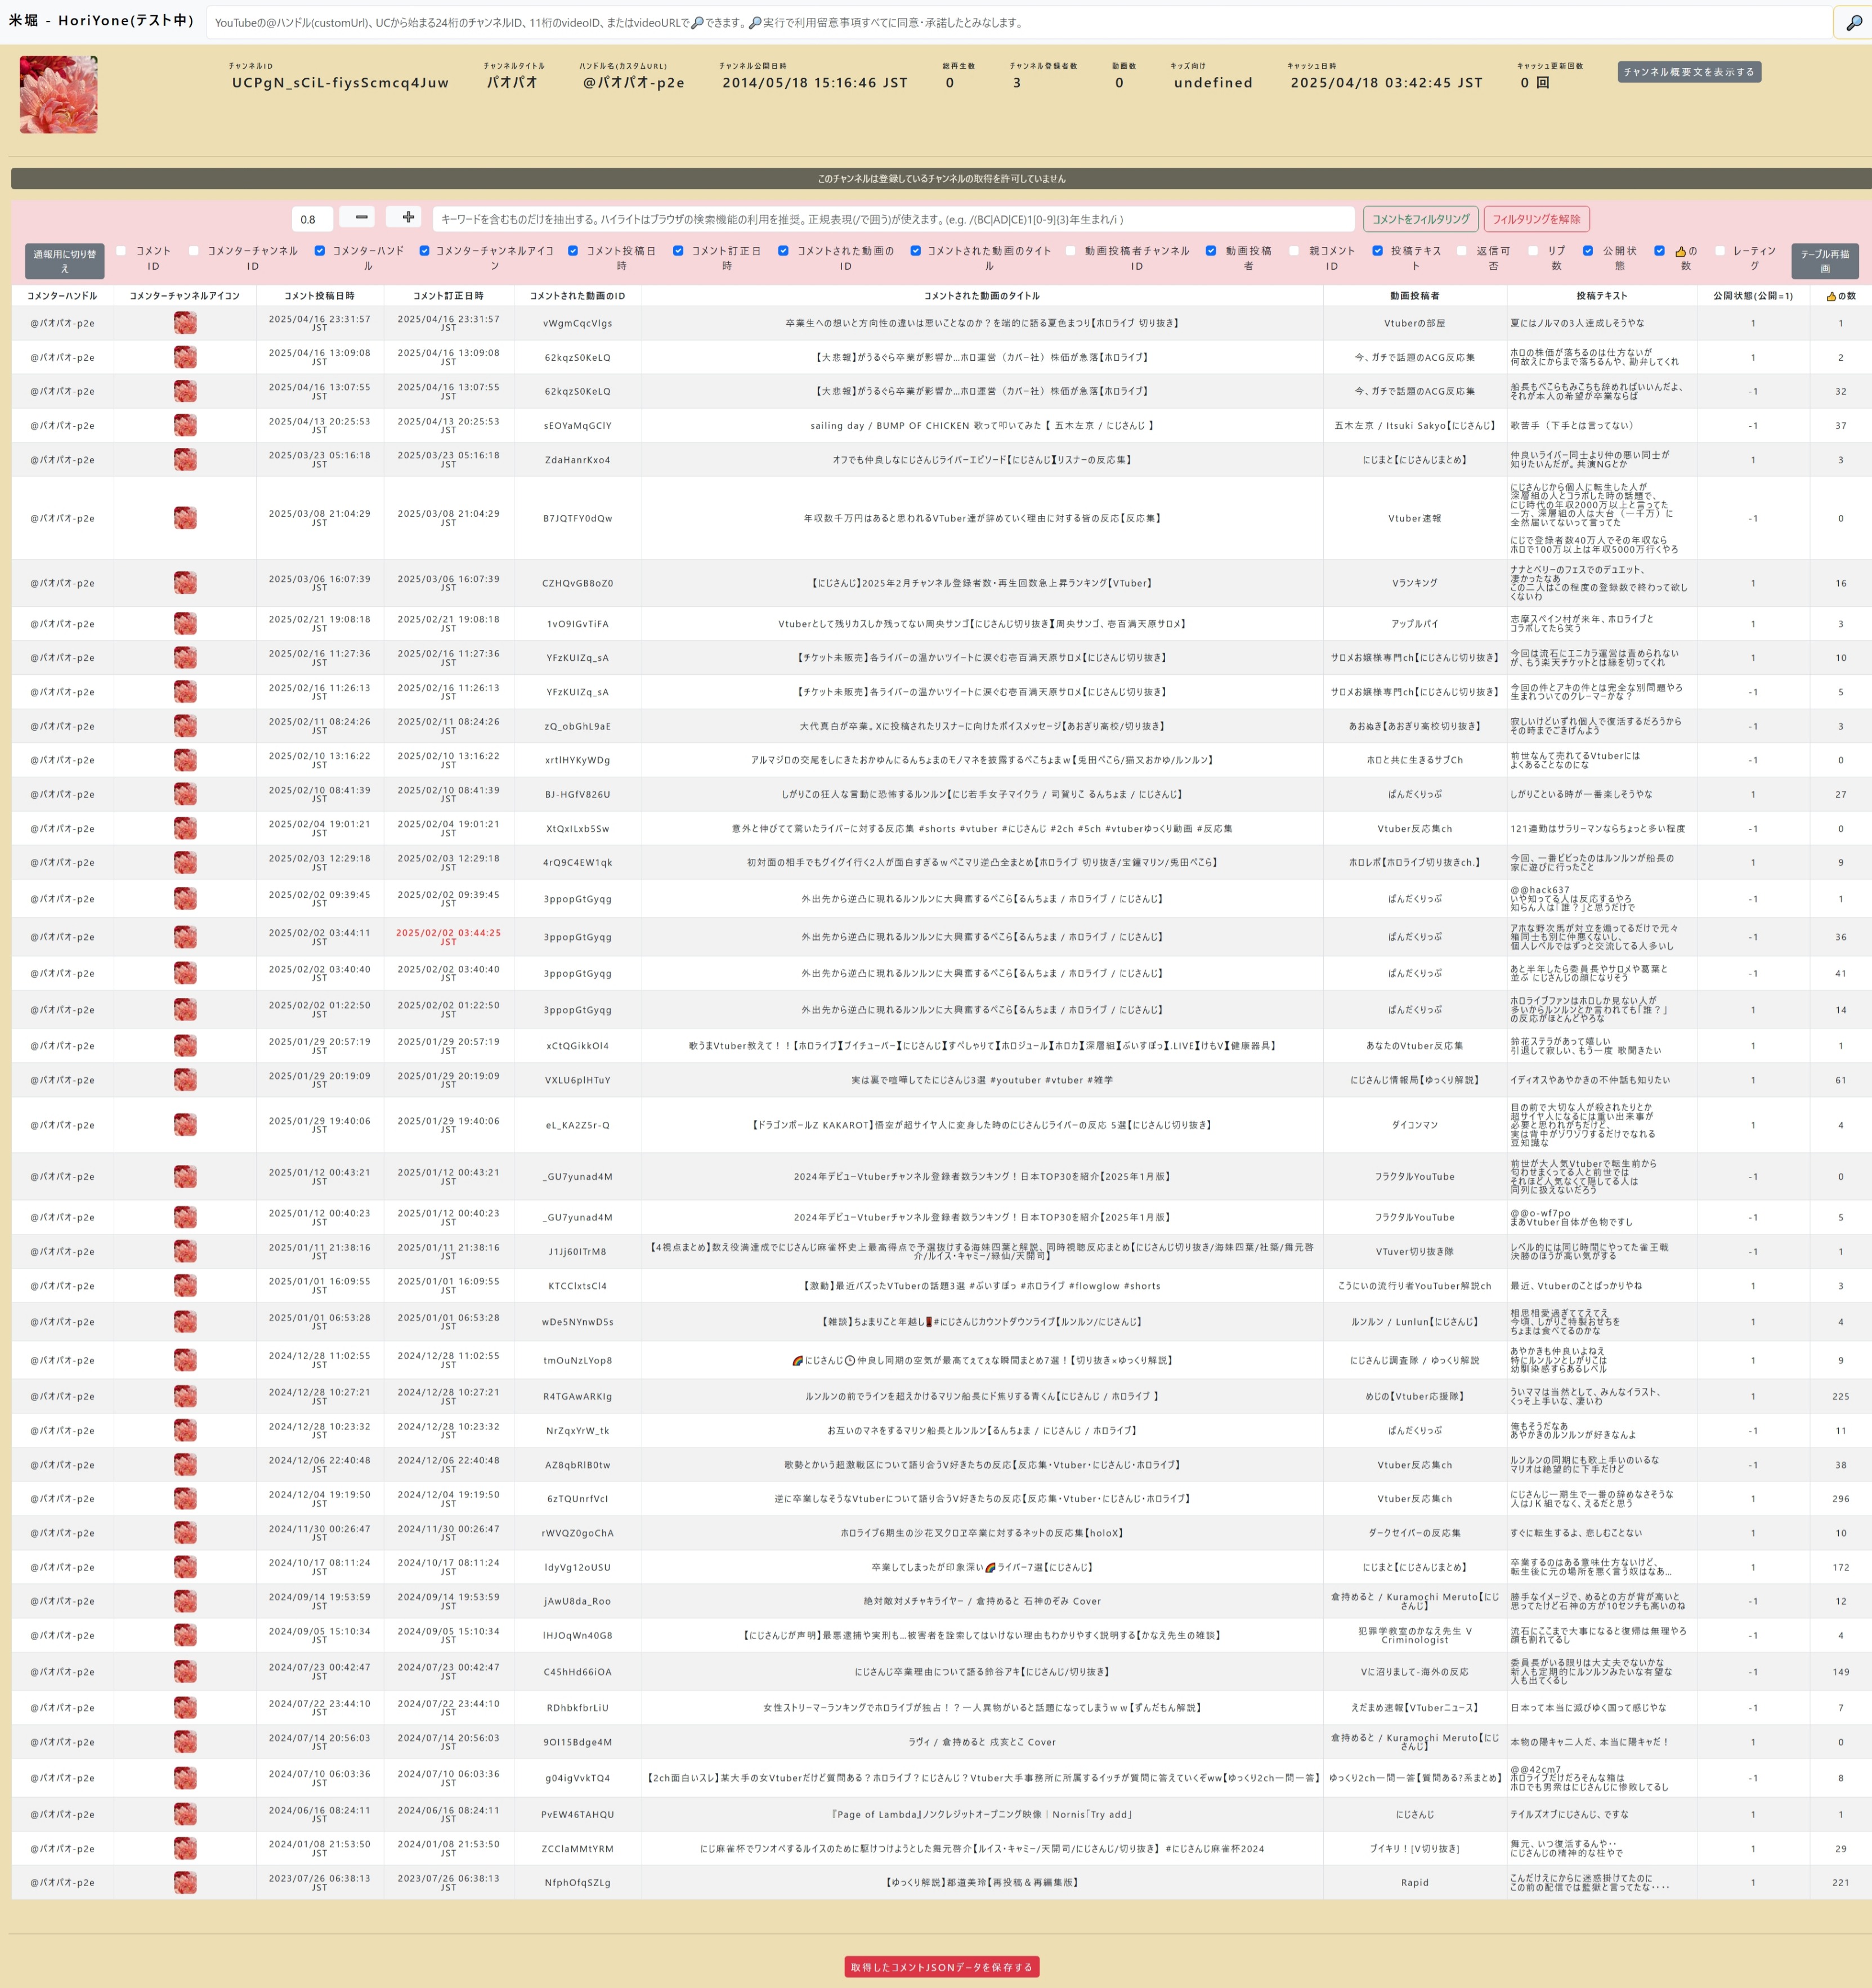Click commenter icon in row 2025/02/04 19:01:21
The width and height of the screenshot is (1872, 1988).
[x=185, y=829]
